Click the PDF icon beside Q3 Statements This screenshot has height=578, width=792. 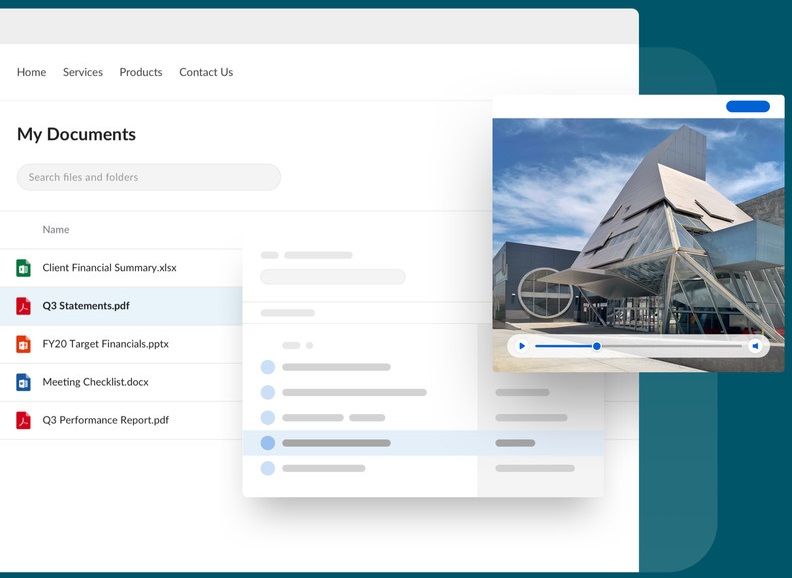[x=23, y=306]
